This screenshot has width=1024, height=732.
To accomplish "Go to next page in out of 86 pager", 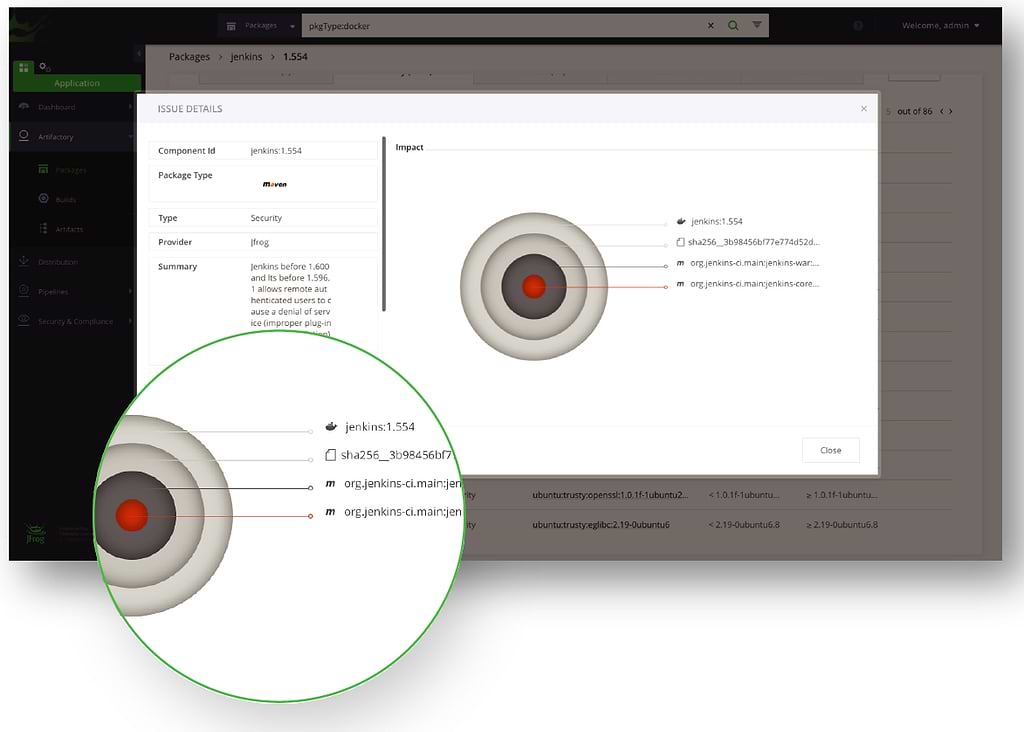I will pyautogui.click(x=951, y=111).
